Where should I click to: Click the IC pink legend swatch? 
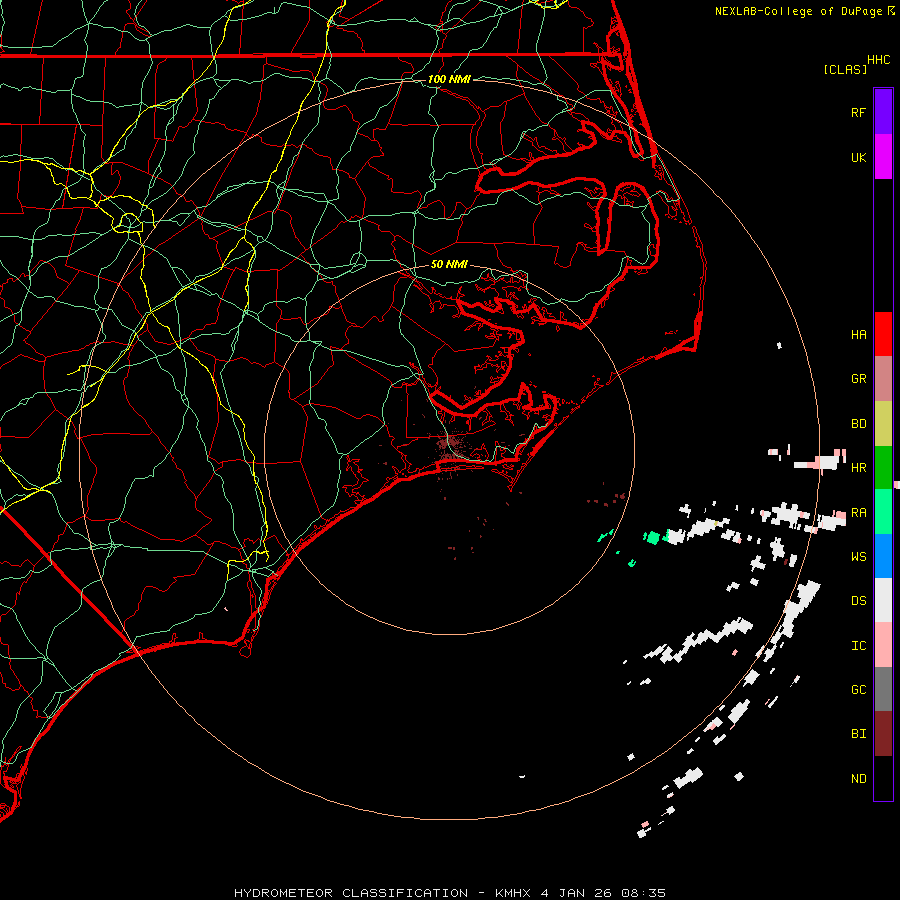883,645
